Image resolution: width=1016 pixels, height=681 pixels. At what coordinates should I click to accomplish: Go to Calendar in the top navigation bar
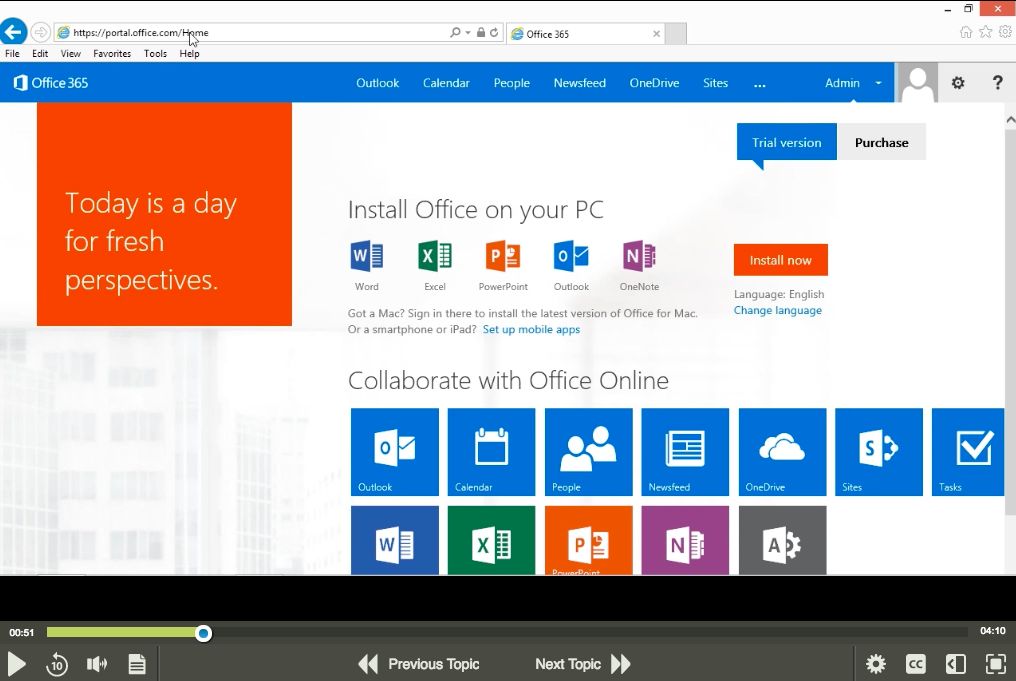446,83
